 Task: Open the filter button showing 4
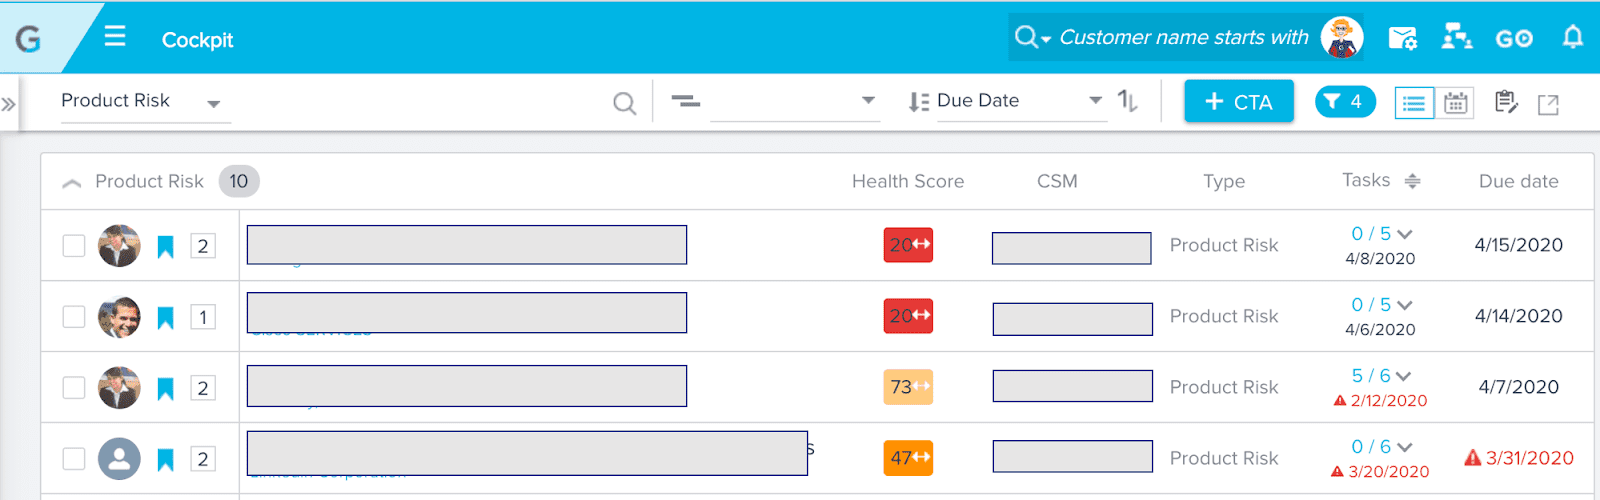click(1344, 101)
